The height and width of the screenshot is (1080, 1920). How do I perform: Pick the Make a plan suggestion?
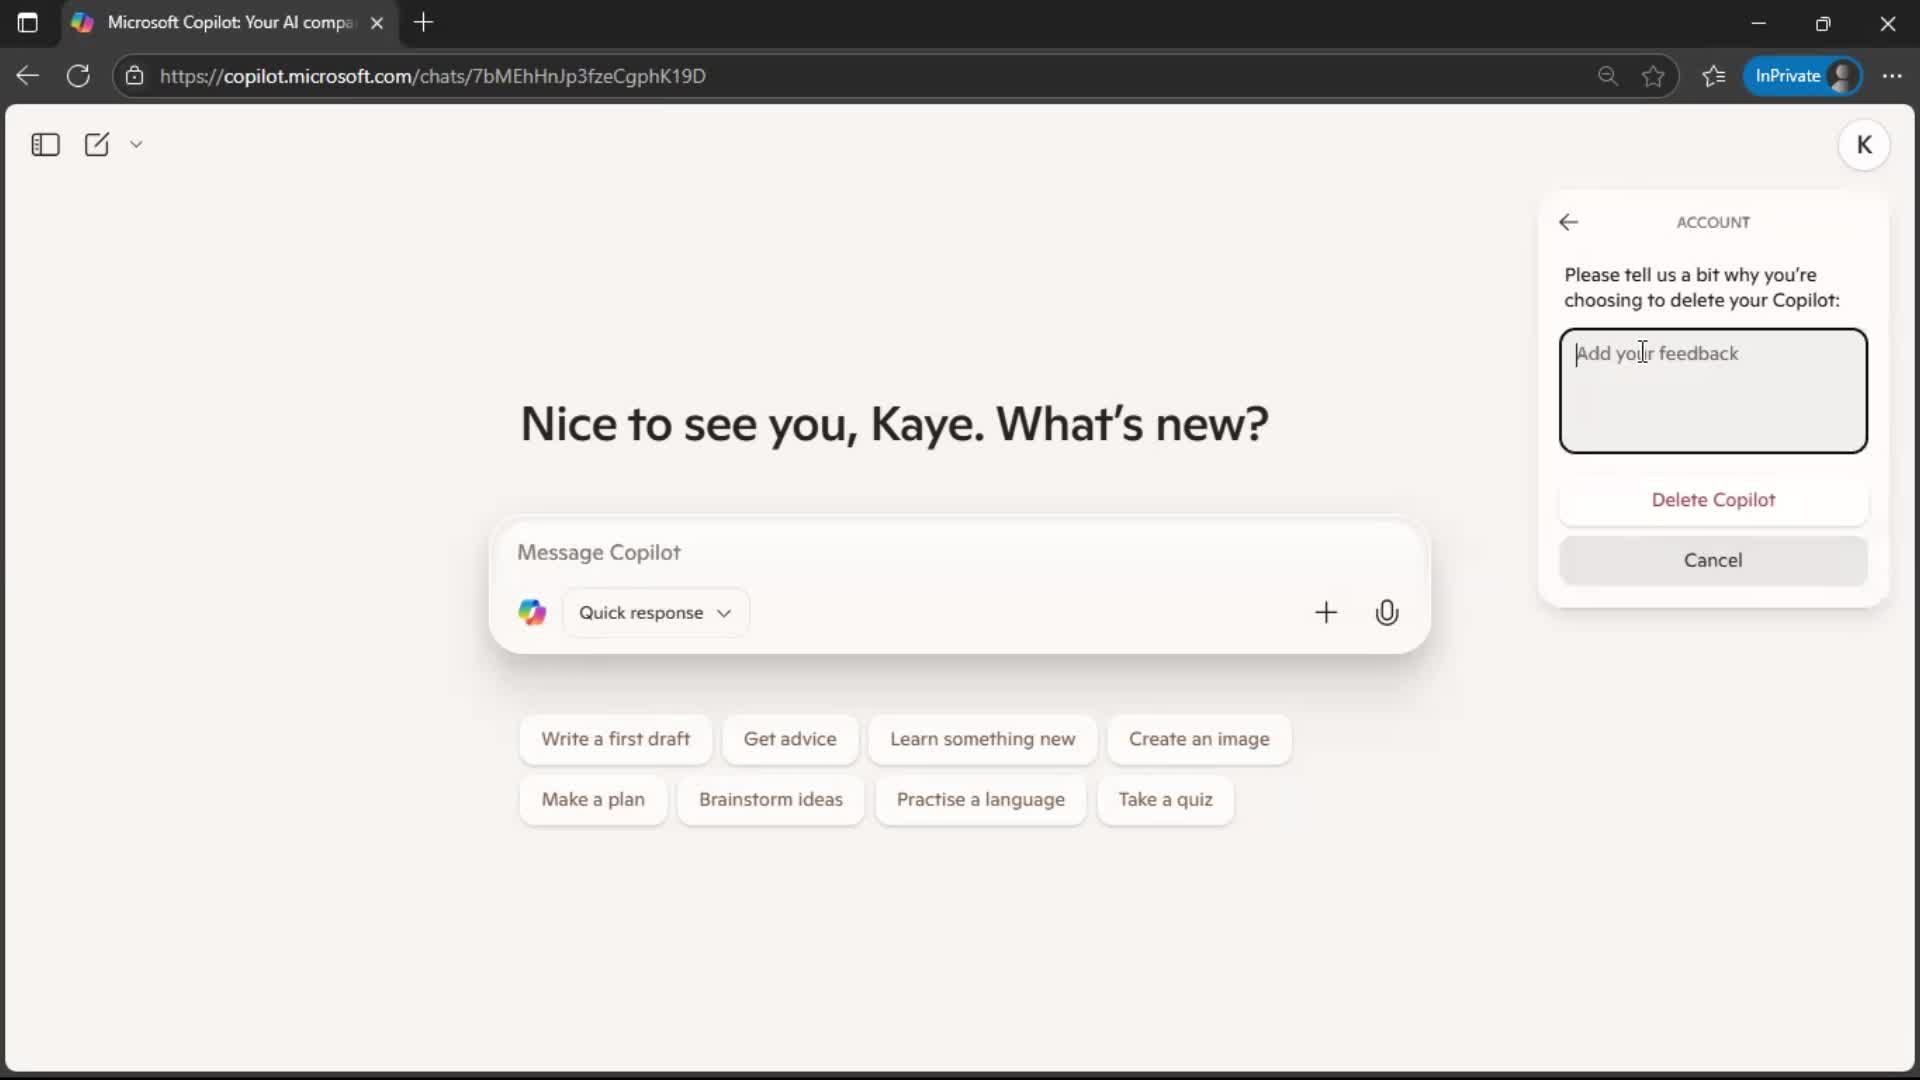pos(593,800)
